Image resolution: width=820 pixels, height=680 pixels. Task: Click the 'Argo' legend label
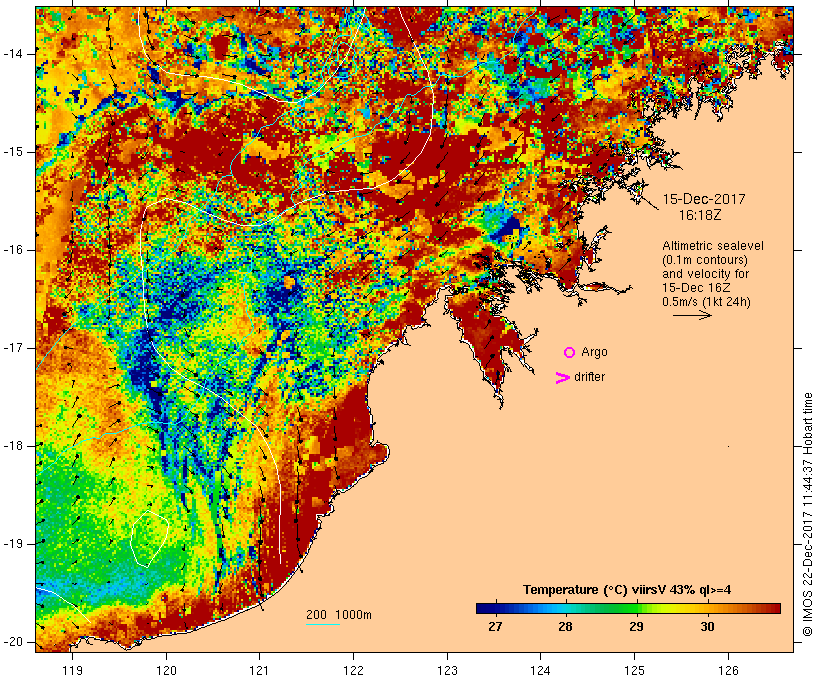[x=594, y=352]
